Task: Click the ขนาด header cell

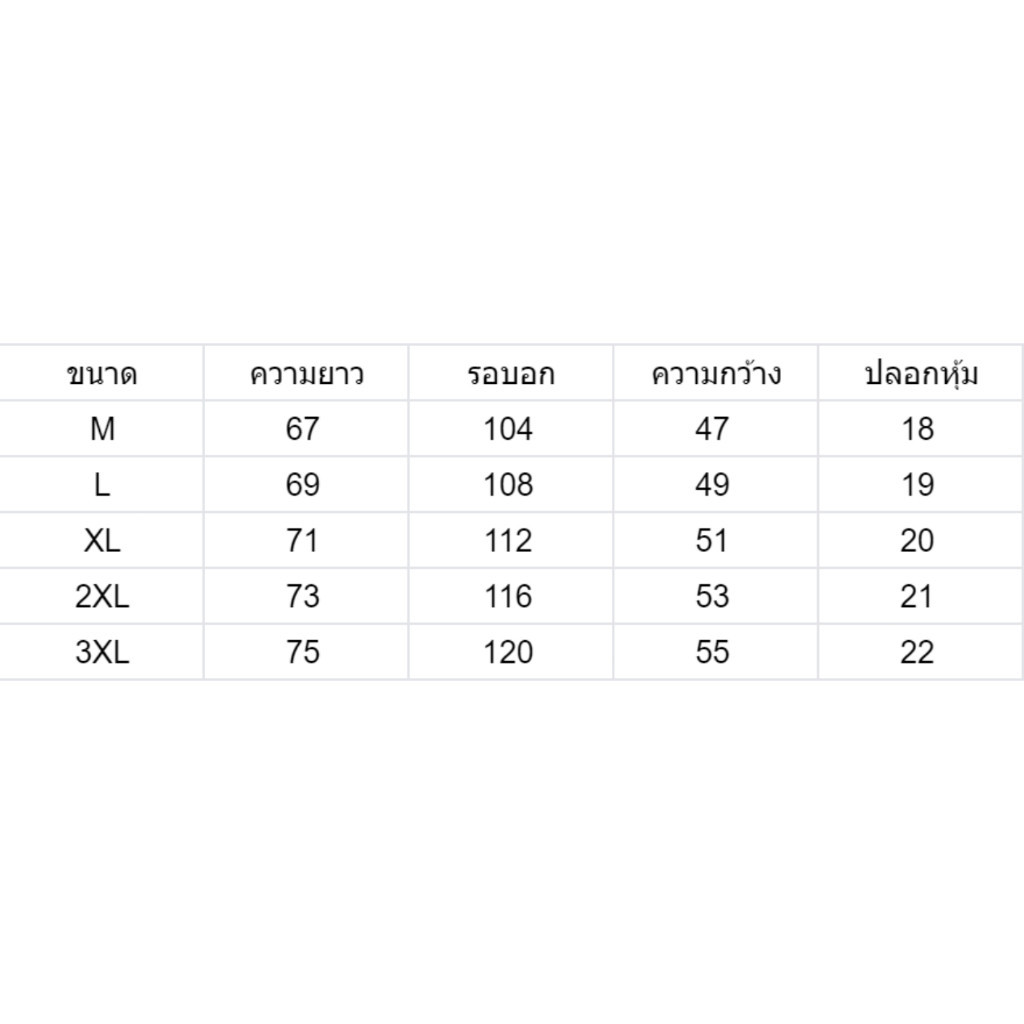Action: [102, 373]
